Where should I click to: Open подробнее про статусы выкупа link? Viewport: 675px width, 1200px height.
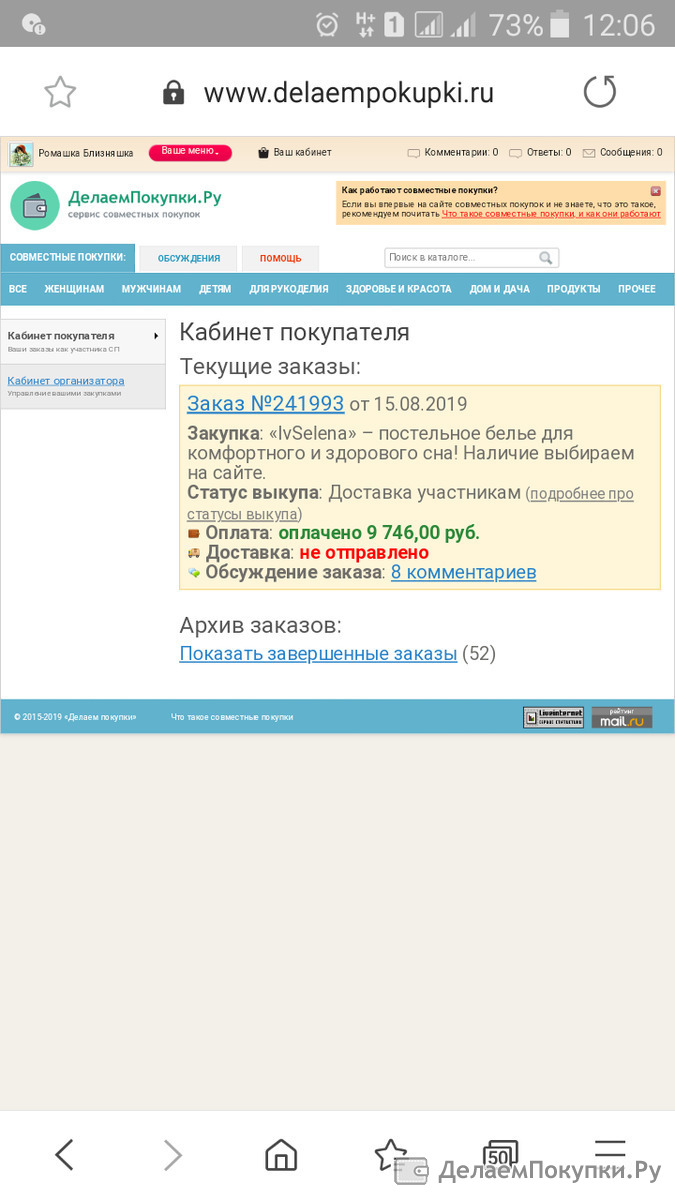[411, 503]
